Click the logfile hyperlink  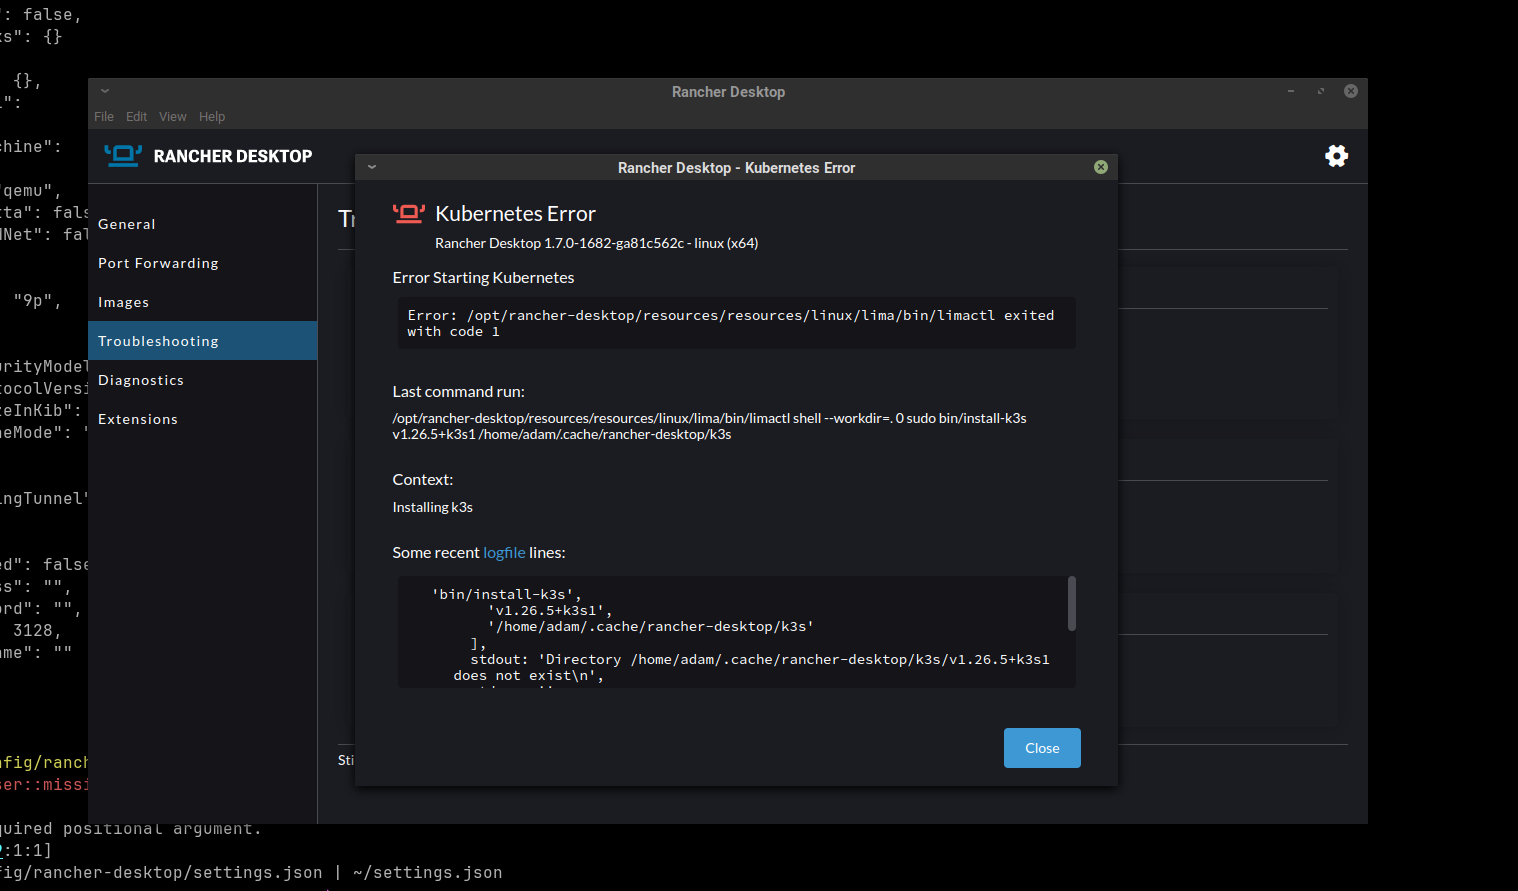tap(503, 552)
